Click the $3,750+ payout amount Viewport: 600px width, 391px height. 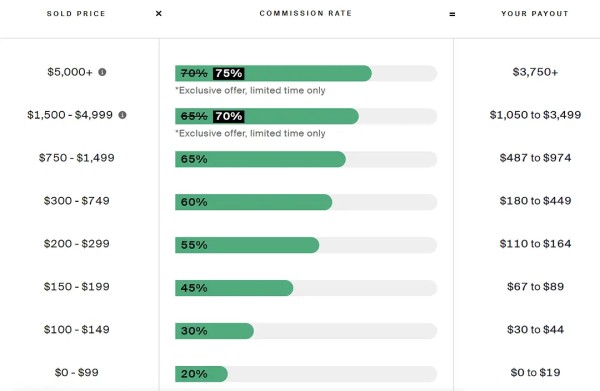pyautogui.click(x=535, y=72)
